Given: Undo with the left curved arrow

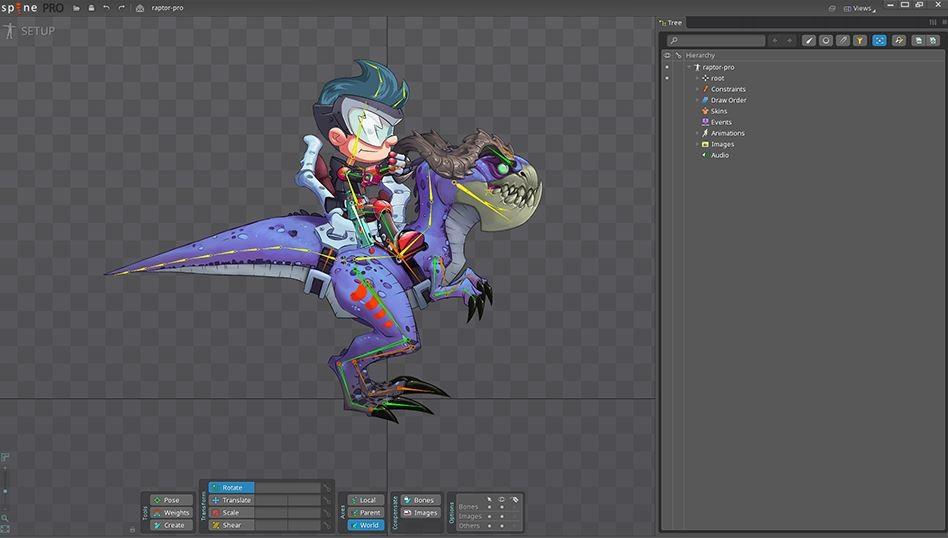Looking at the screenshot, I should (x=106, y=8).
